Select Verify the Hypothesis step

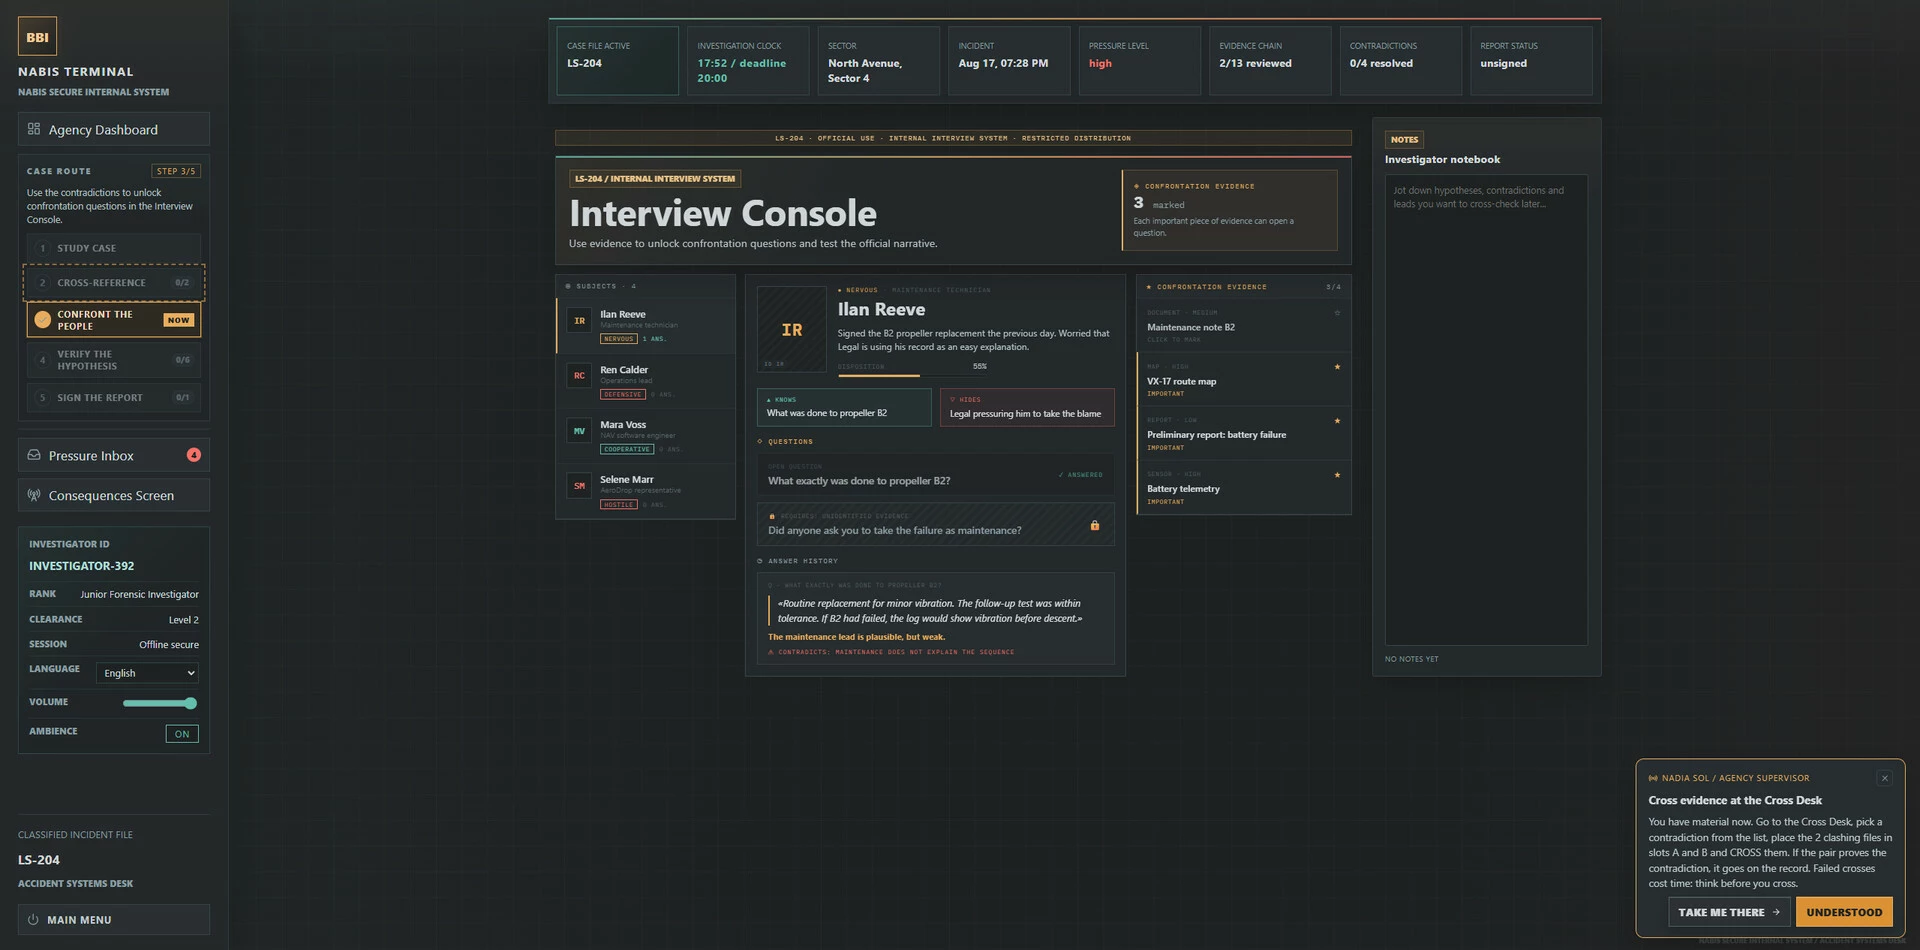click(x=114, y=360)
